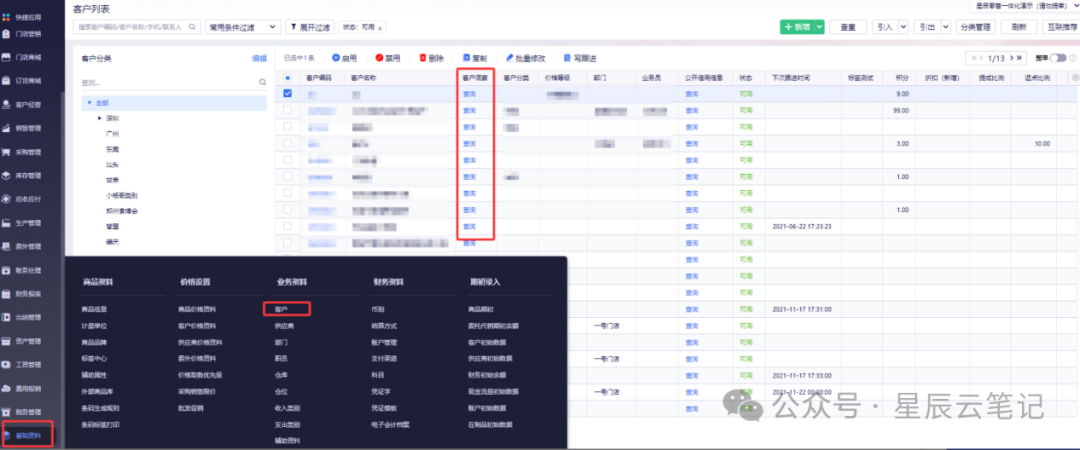Choose 商品期初 under 期初录入 menu
The image size is (1080, 450).
[481, 309]
